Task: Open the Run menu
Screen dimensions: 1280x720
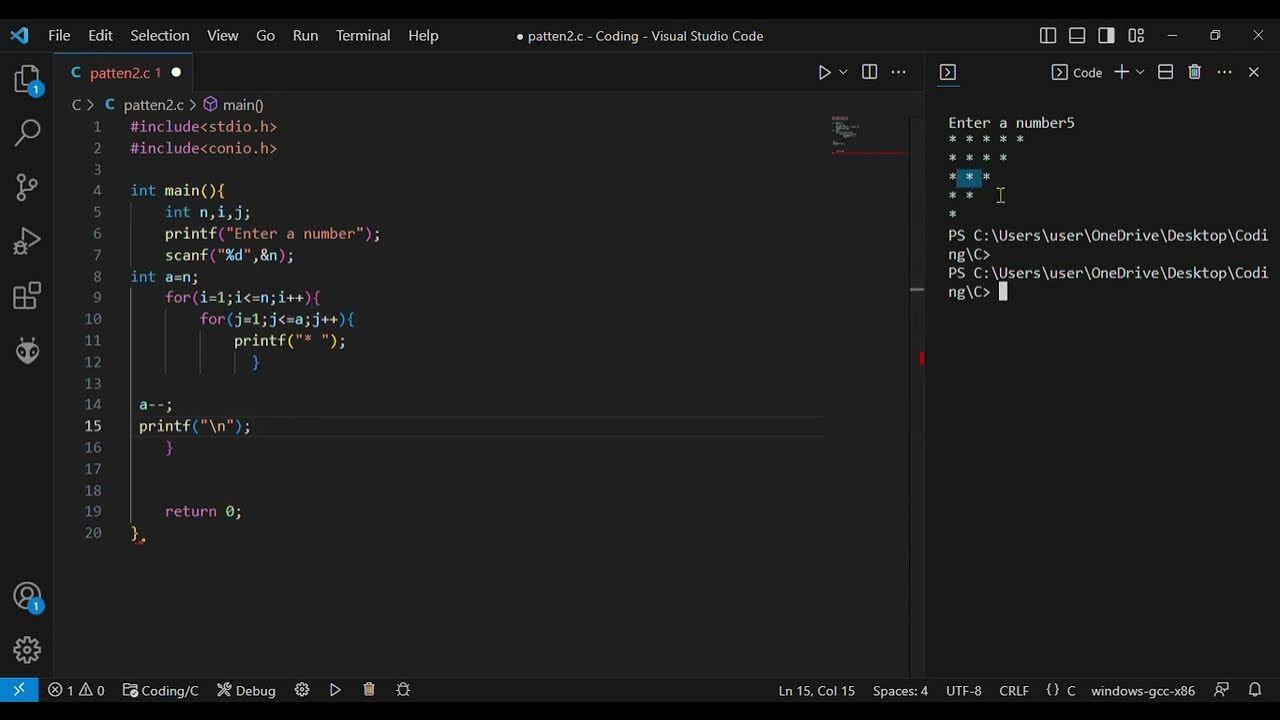Action: pyautogui.click(x=305, y=35)
